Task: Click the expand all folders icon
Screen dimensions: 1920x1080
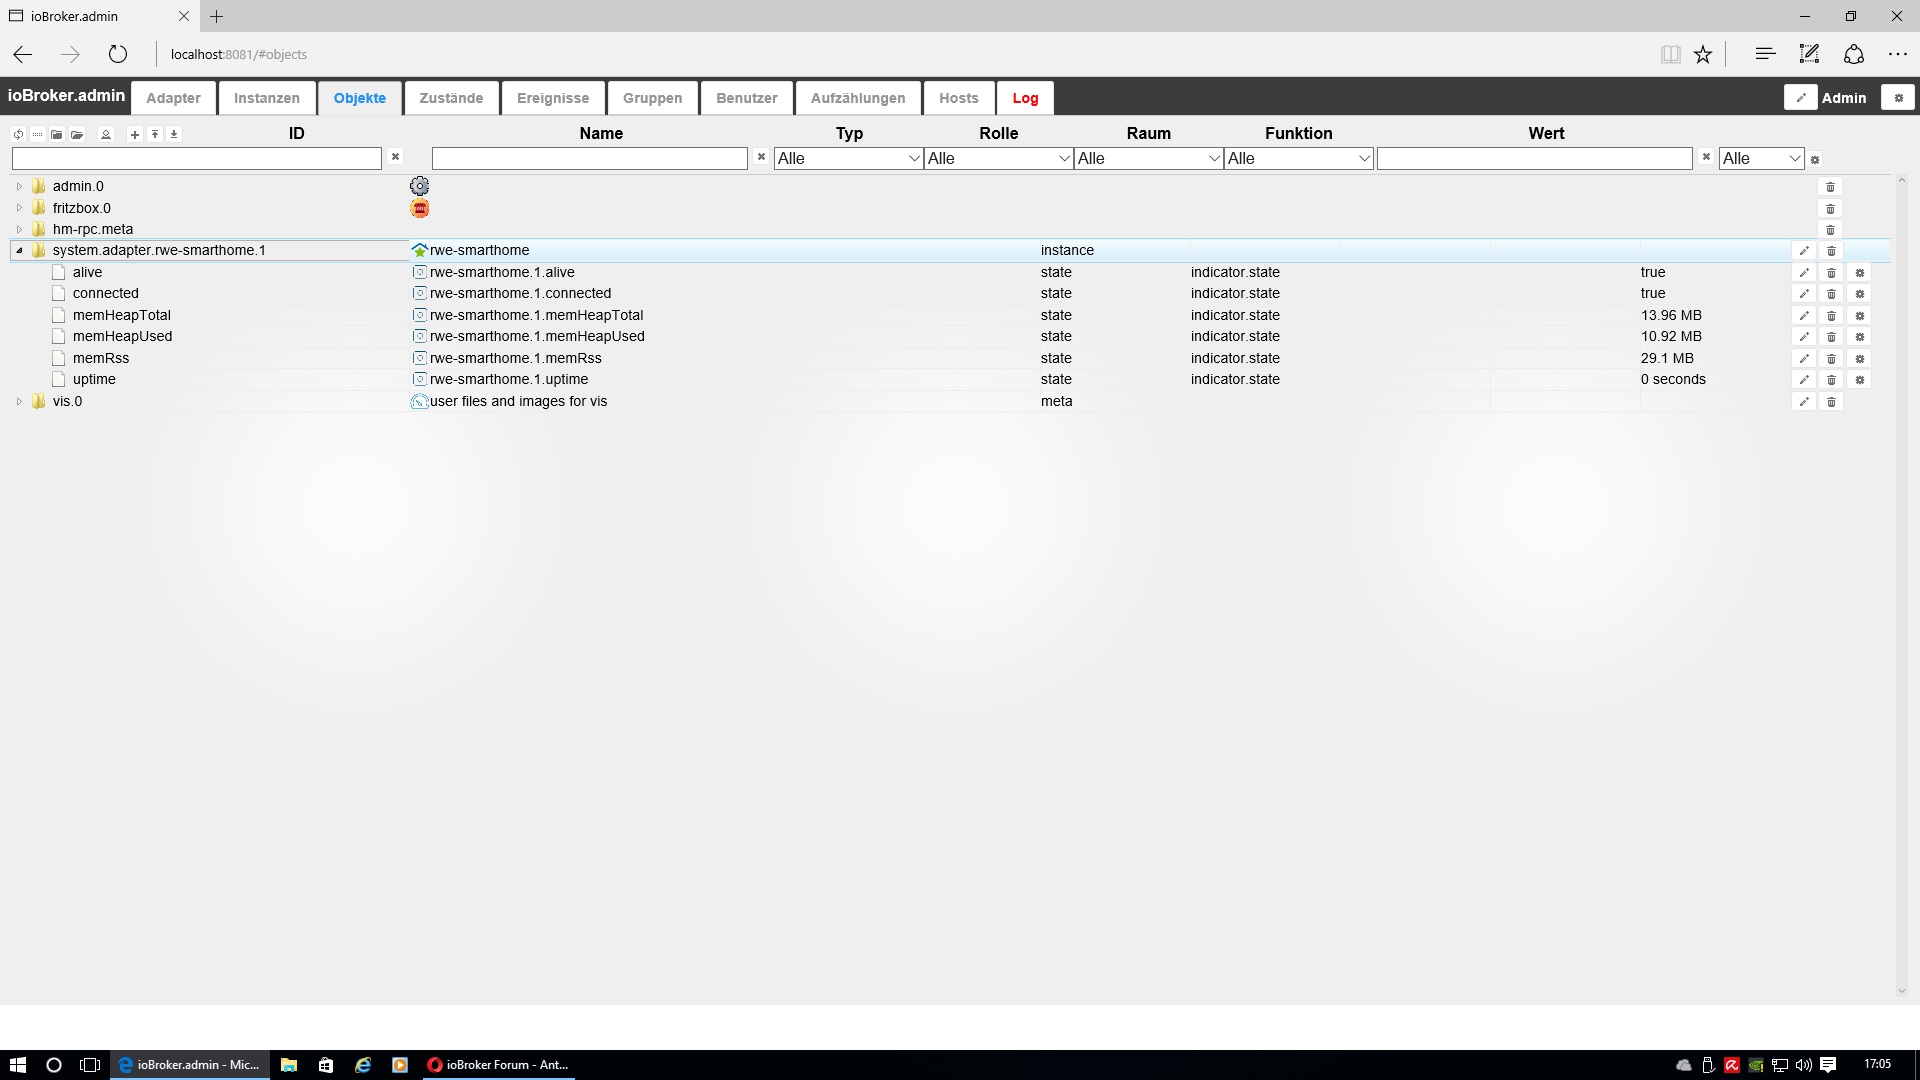Action: tap(77, 134)
